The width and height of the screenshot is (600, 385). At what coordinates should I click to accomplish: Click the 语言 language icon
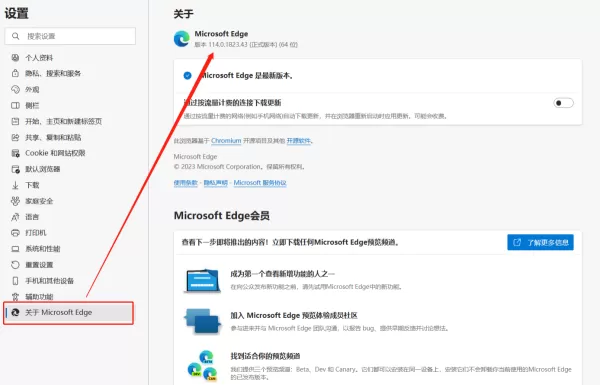click(15, 217)
